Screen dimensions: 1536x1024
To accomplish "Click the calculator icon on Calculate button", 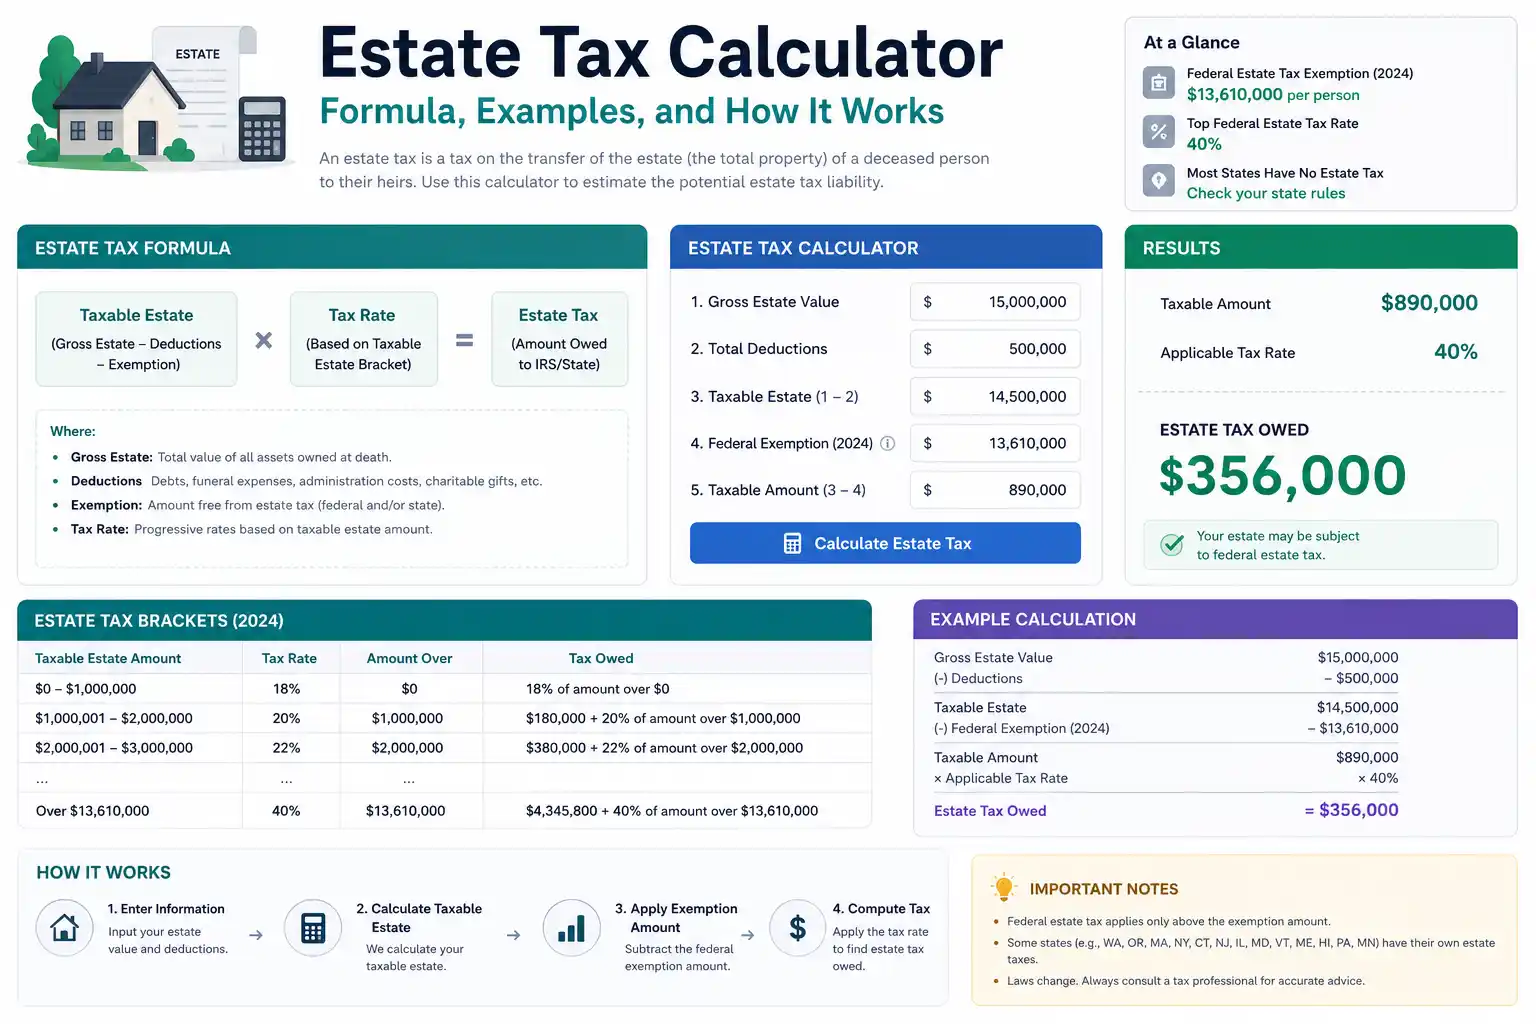I will 792,543.
